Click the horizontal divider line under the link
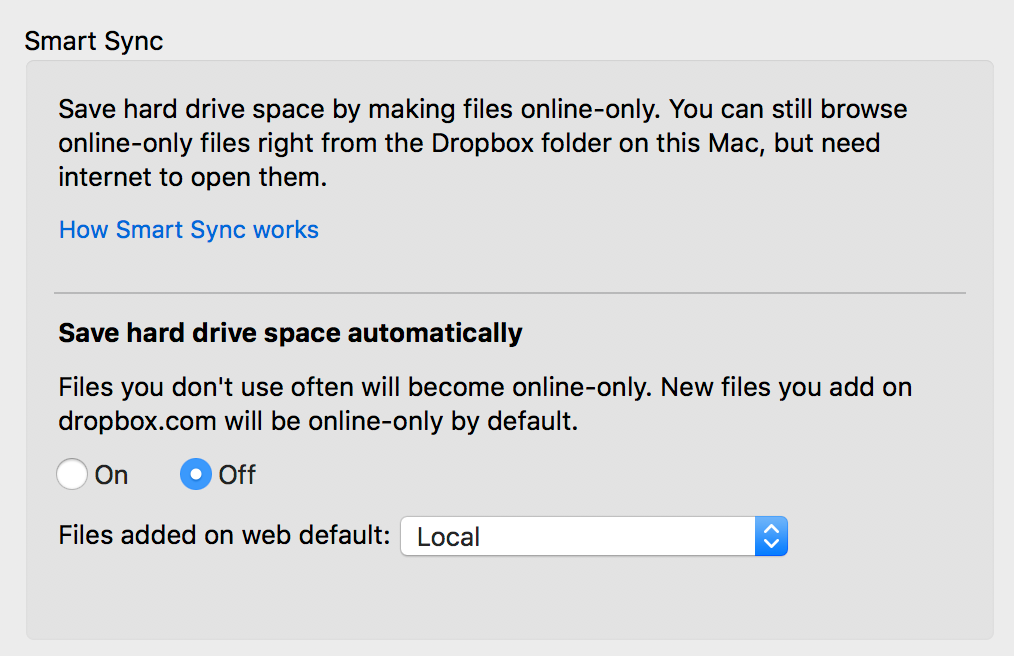The width and height of the screenshot is (1014, 656). [x=510, y=293]
